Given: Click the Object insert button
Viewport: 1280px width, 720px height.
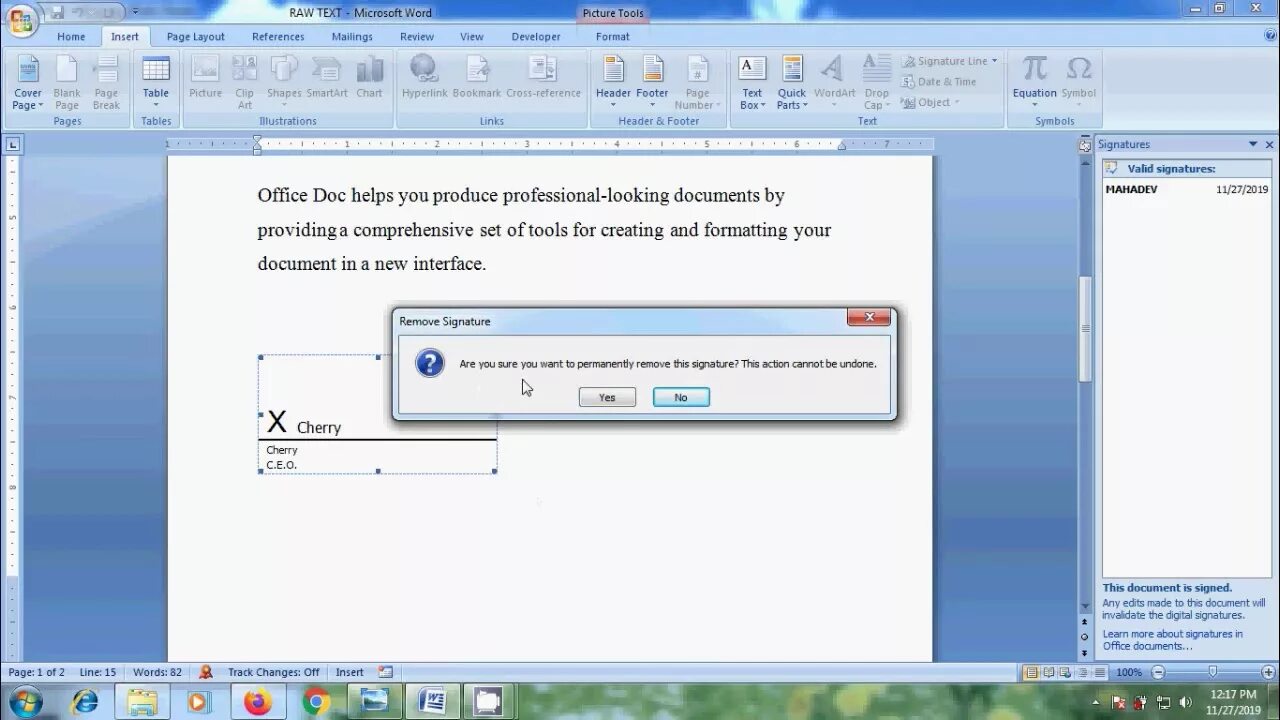Looking at the screenshot, I should point(929,102).
